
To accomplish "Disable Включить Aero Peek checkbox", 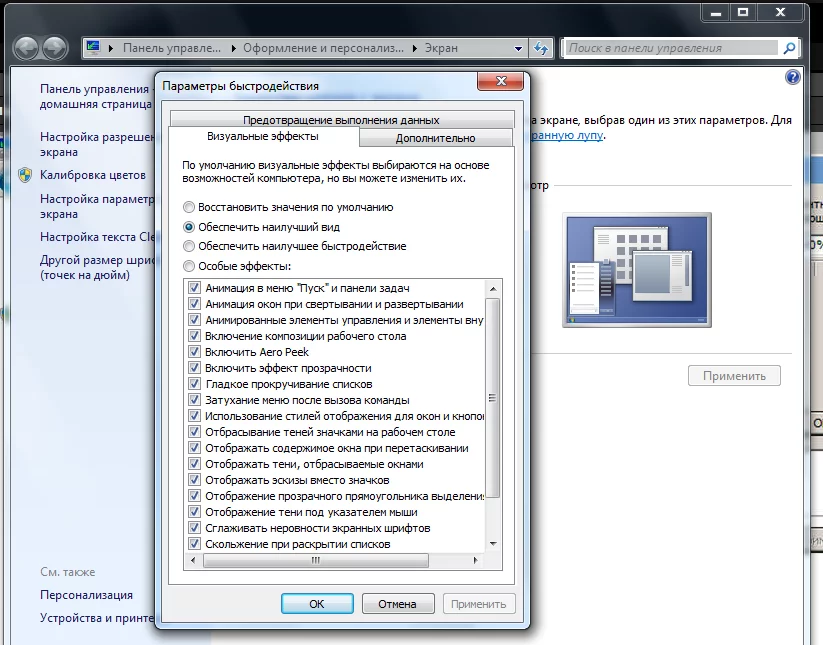I will (x=194, y=352).
